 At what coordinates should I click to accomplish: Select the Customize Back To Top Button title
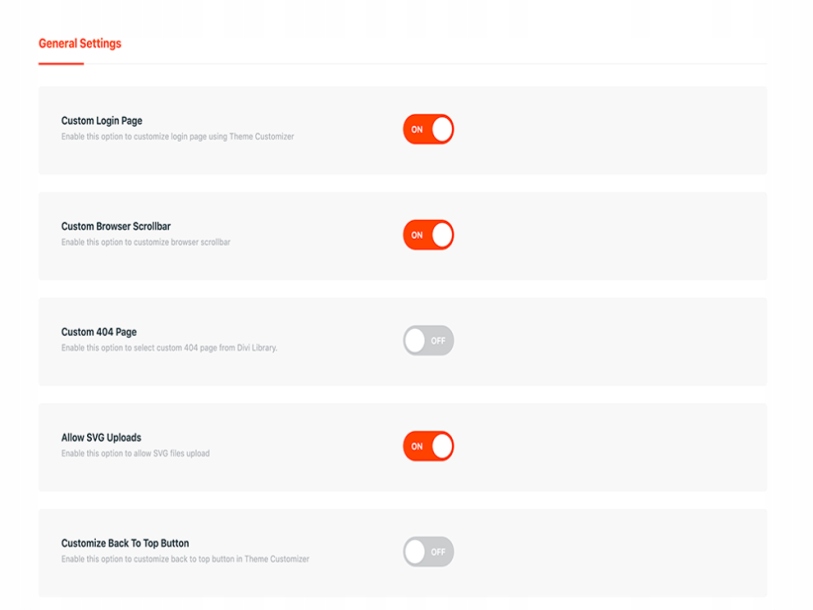[x=125, y=544]
